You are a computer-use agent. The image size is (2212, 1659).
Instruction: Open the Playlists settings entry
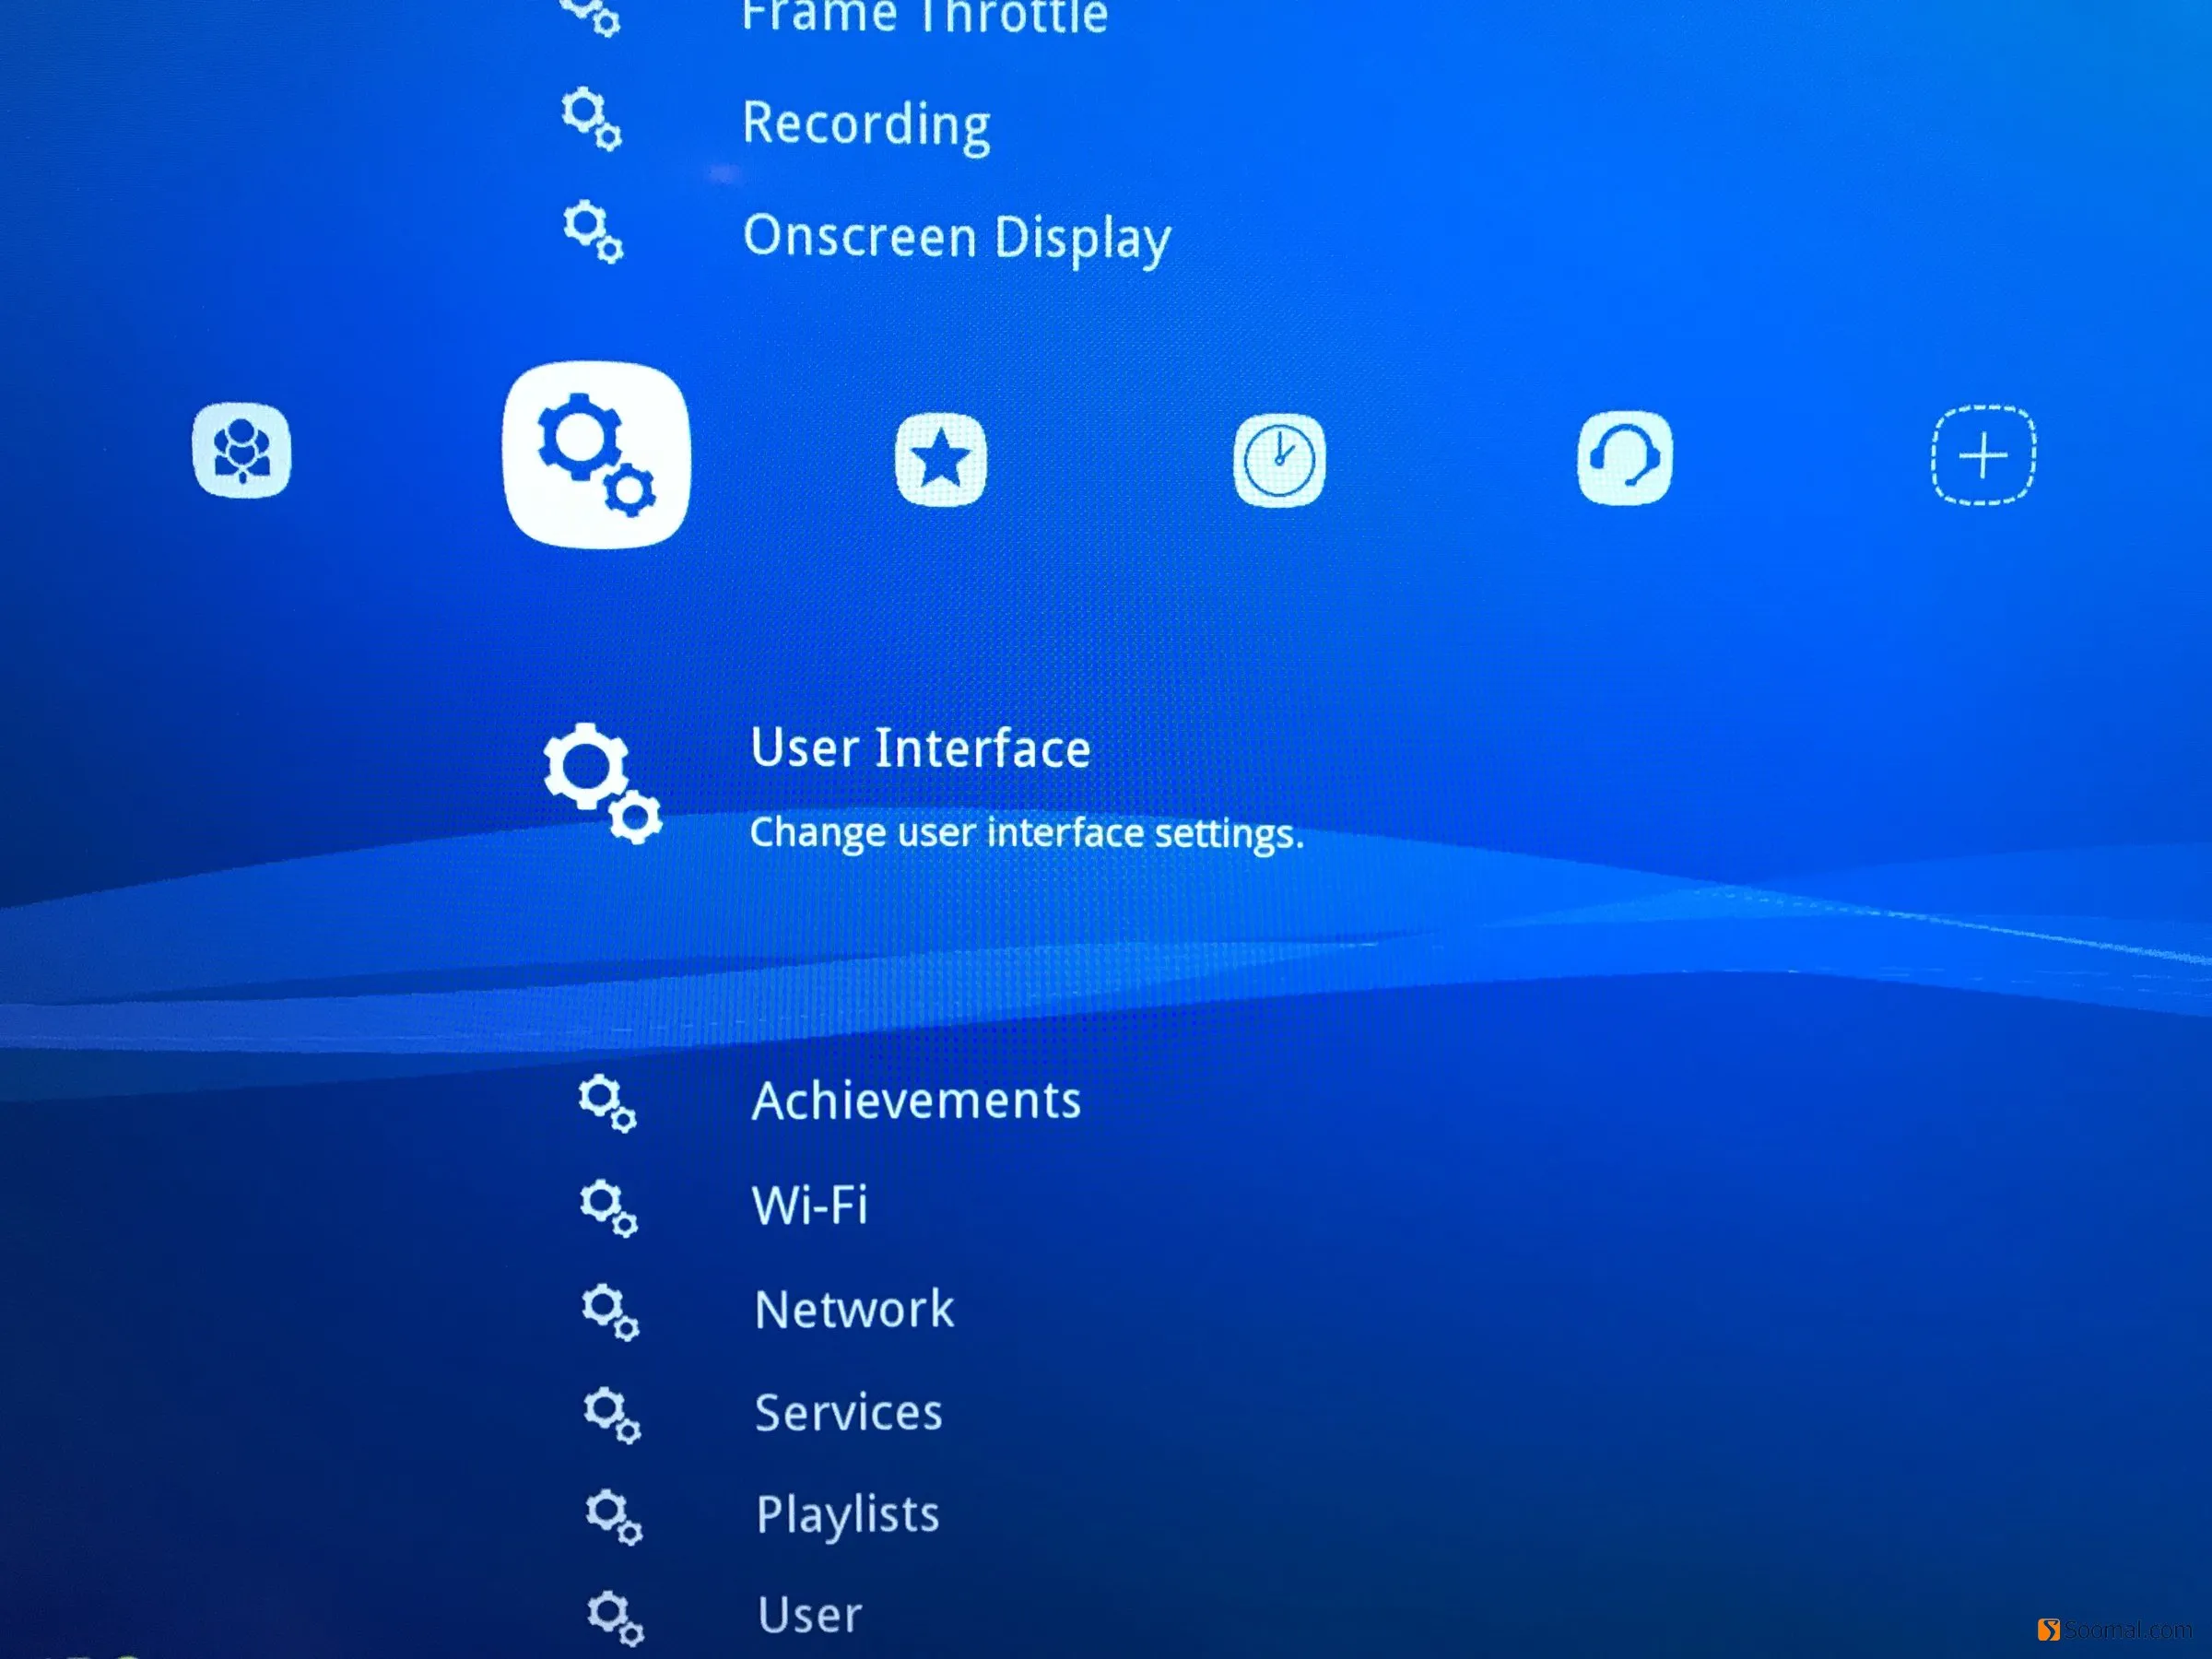(847, 1515)
